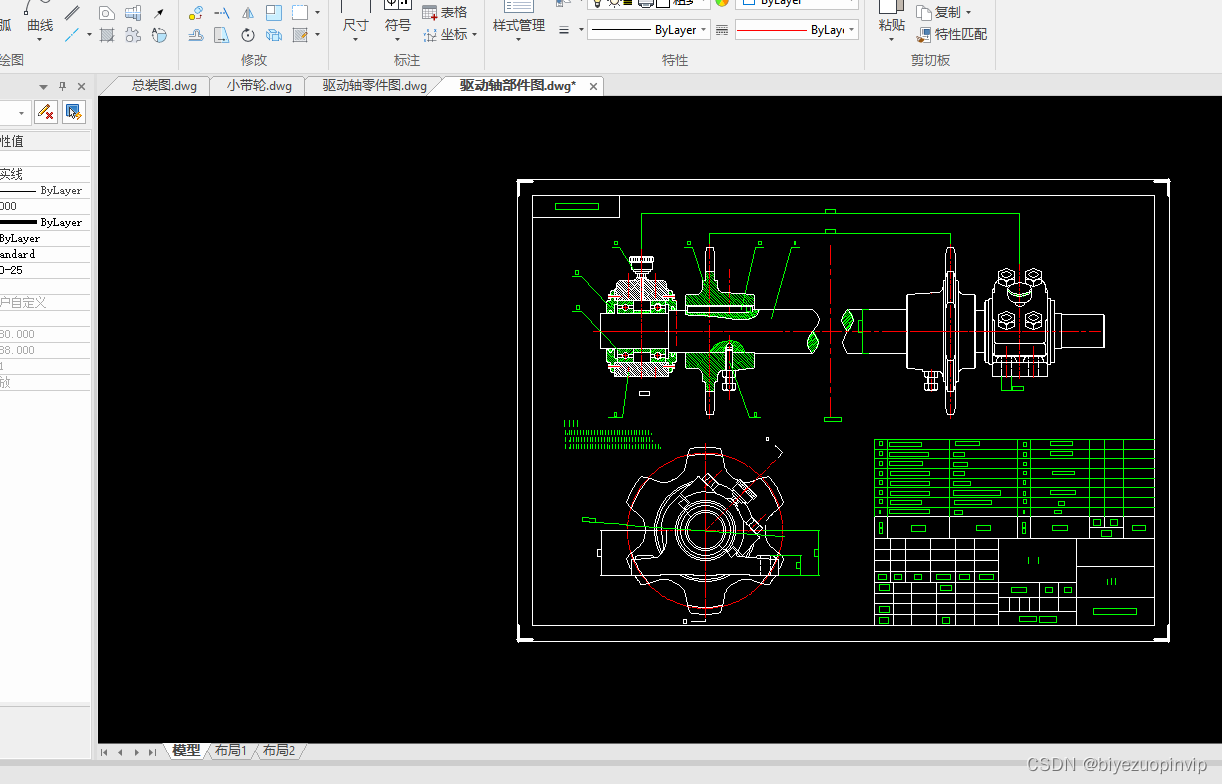Expand the hatch edit dropdown arrow
1222x784 pixels.
(318, 35)
